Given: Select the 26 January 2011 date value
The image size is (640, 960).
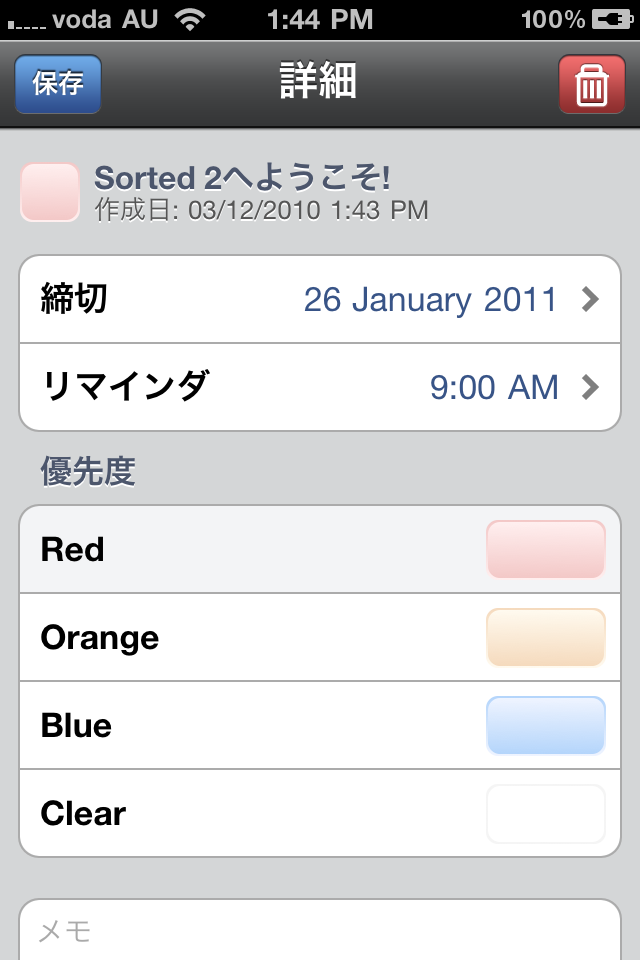Looking at the screenshot, I should pos(430,299).
